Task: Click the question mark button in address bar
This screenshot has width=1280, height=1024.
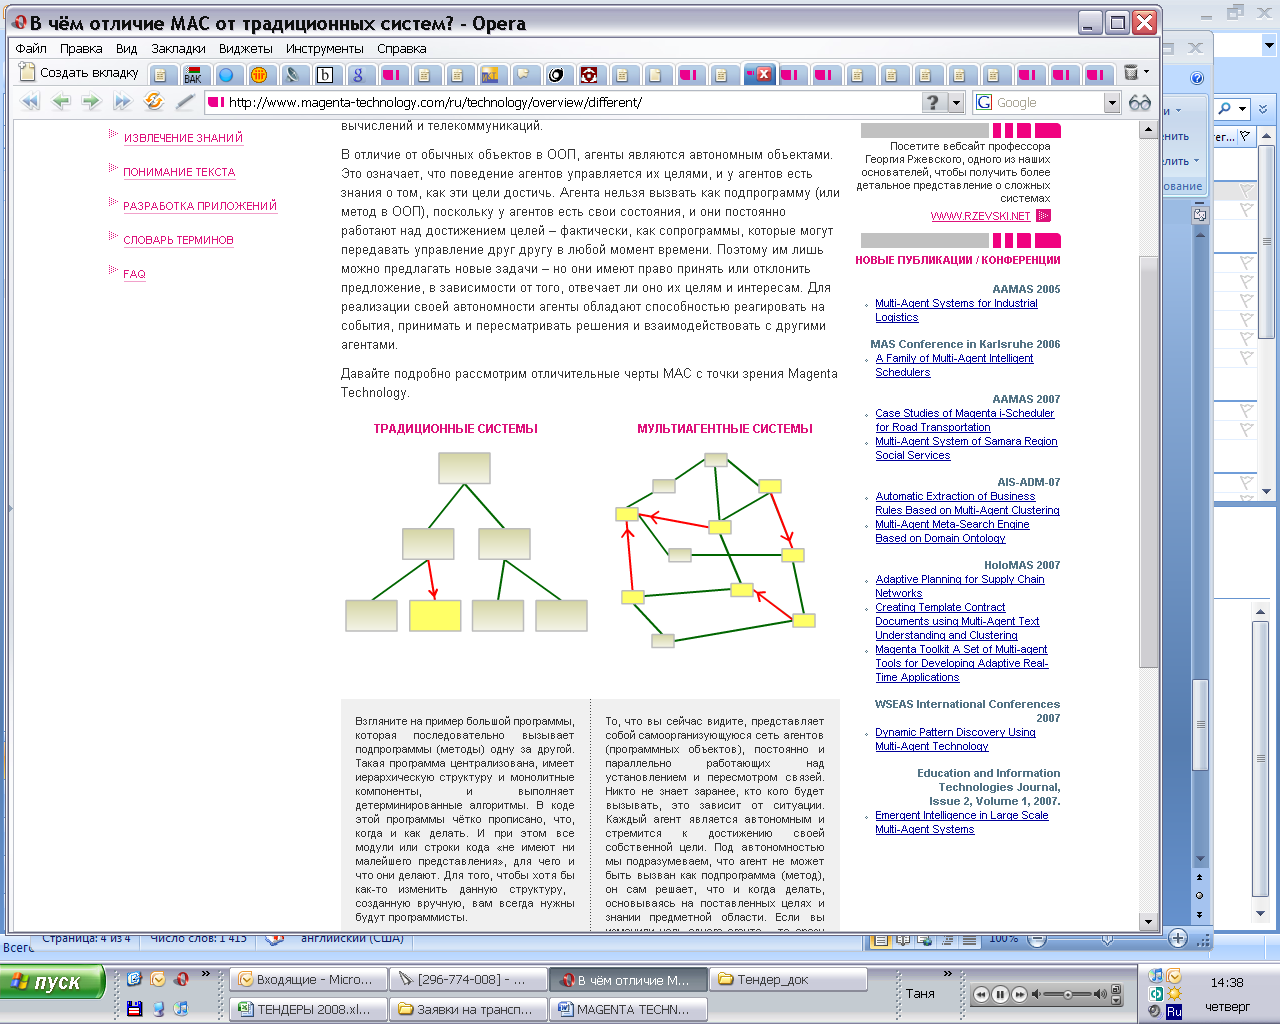Action: coord(933,102)
